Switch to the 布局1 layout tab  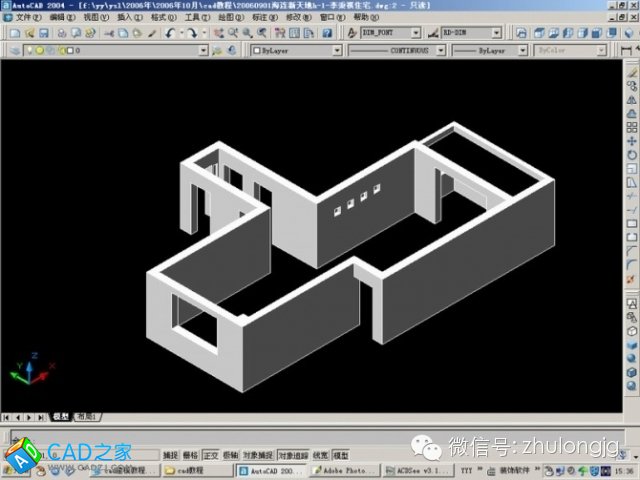[x=87, y=417]
